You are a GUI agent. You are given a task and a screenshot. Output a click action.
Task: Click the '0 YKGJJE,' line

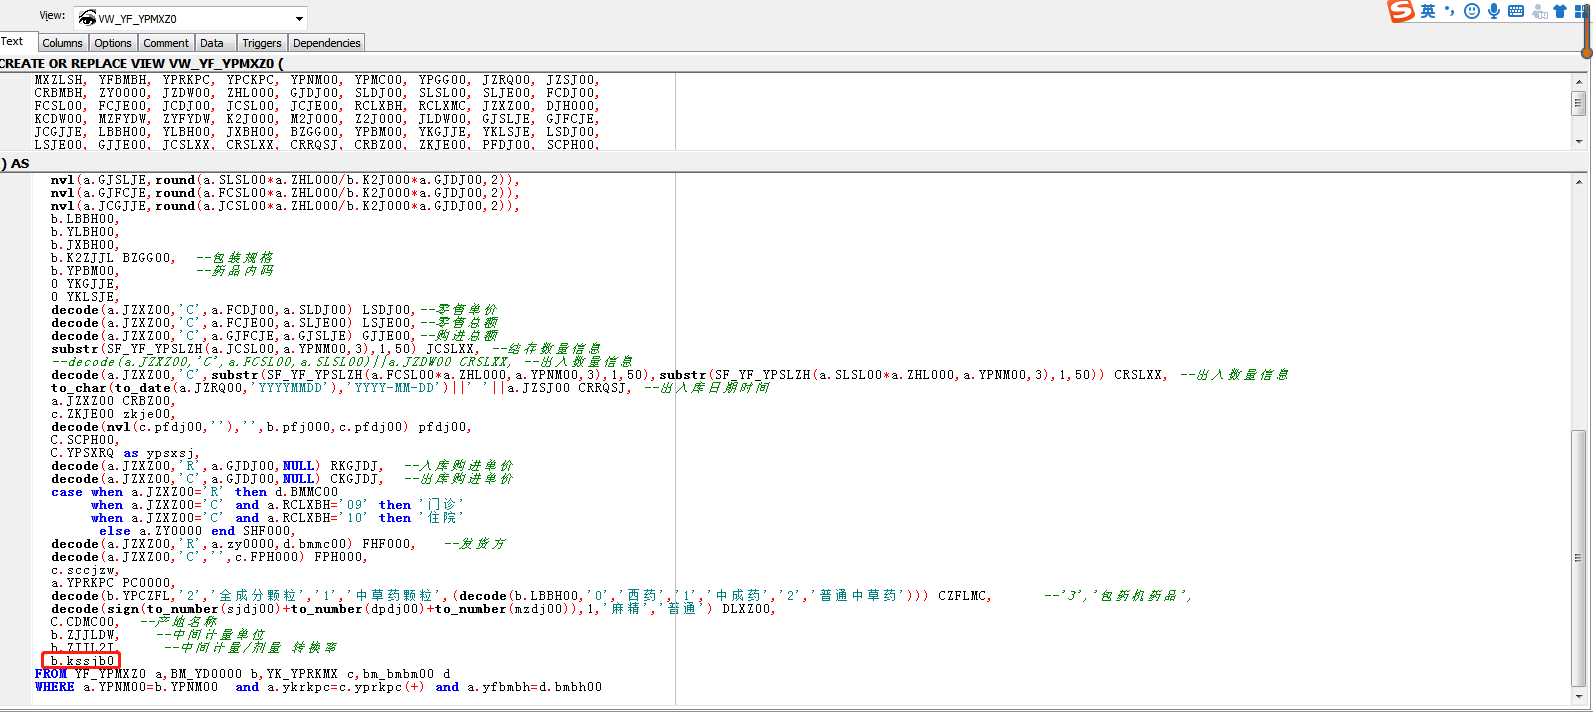point(85,284)
